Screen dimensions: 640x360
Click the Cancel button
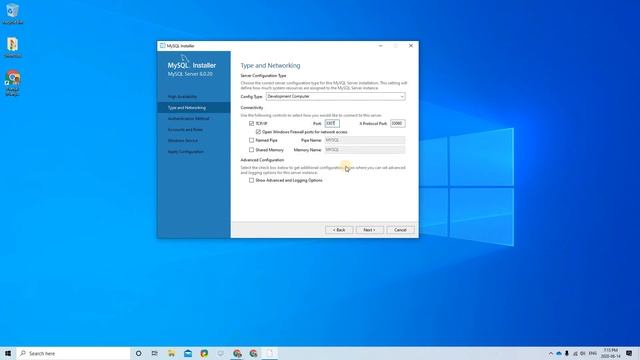coord(400,230)
